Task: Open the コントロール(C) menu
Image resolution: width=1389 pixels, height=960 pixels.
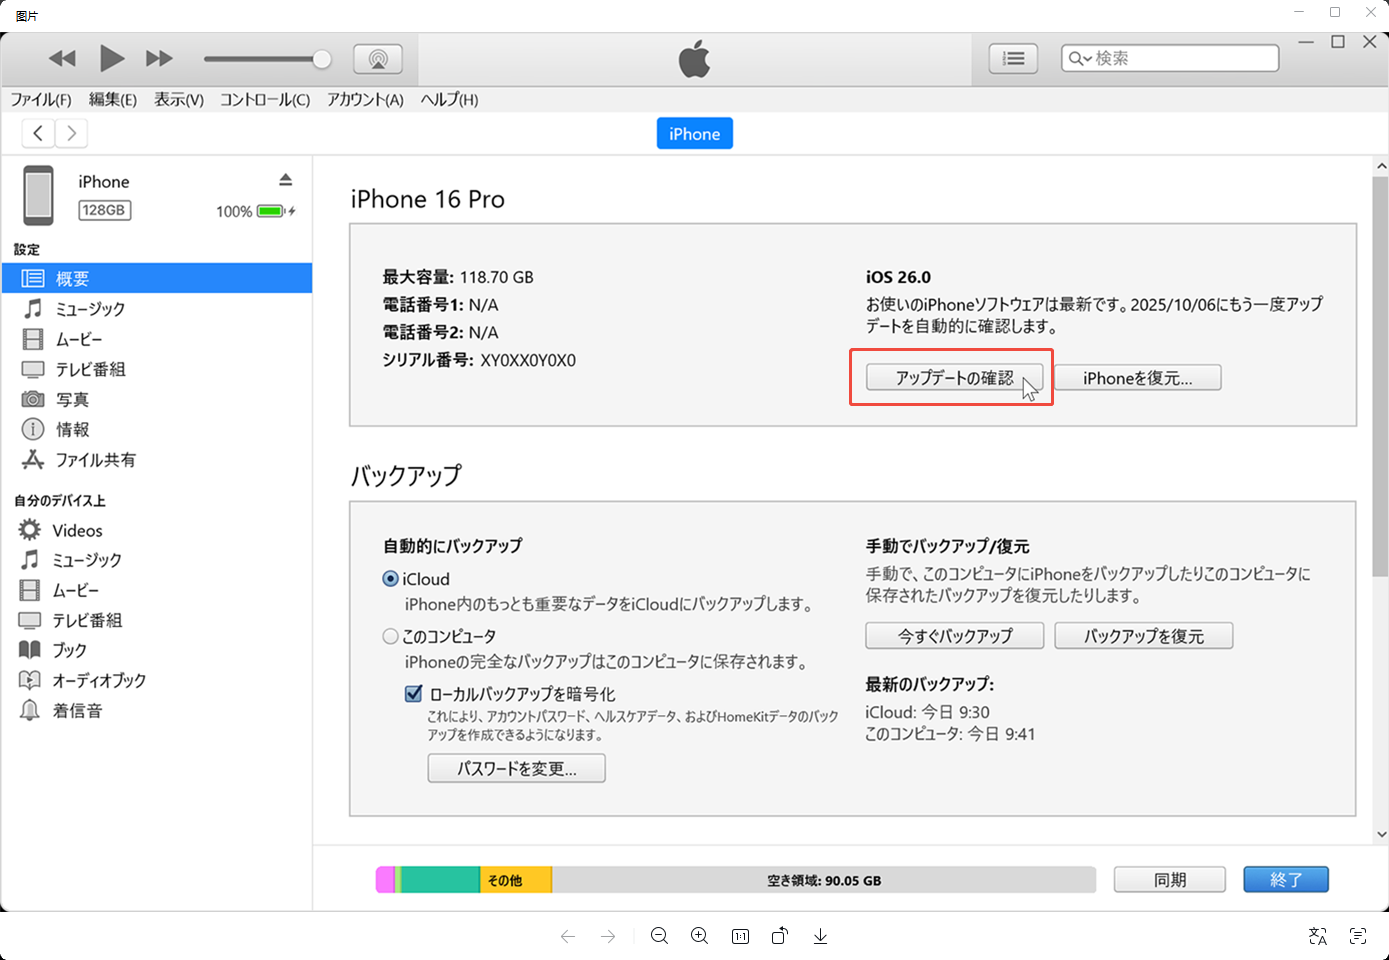Action: pyautogui.click(x=265, y=100)
